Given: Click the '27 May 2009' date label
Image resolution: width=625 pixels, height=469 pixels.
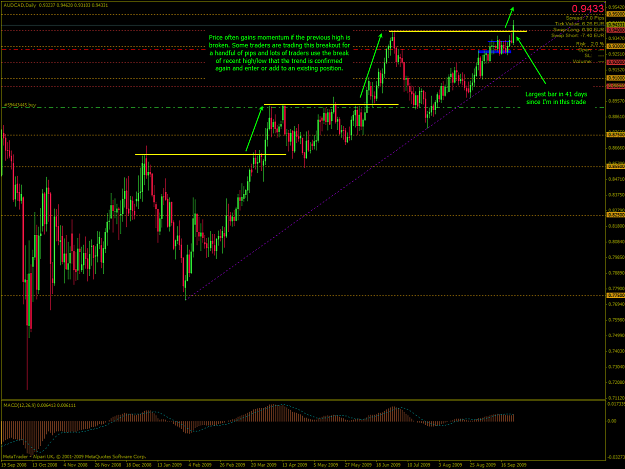Looking at the screenshot, I should [x=358, y=465].
